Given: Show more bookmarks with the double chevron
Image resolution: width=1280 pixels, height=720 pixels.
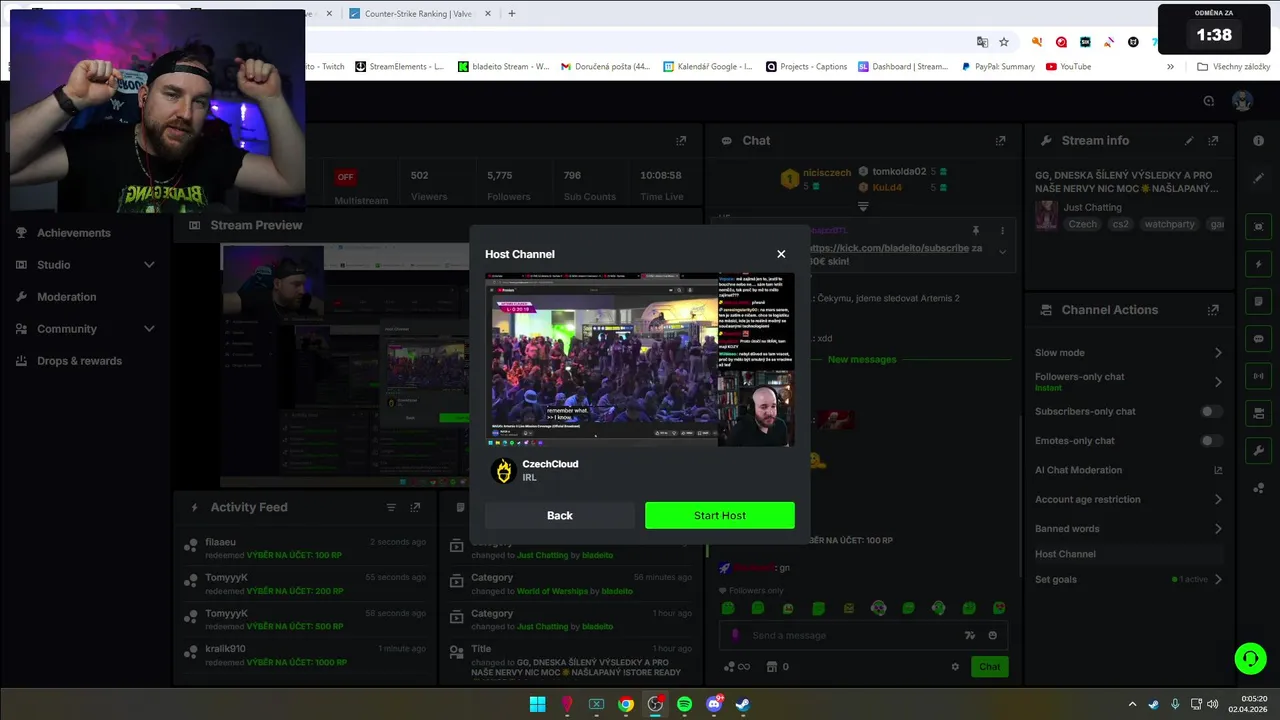Looking at the screenshot, I should click(1170, 67).
